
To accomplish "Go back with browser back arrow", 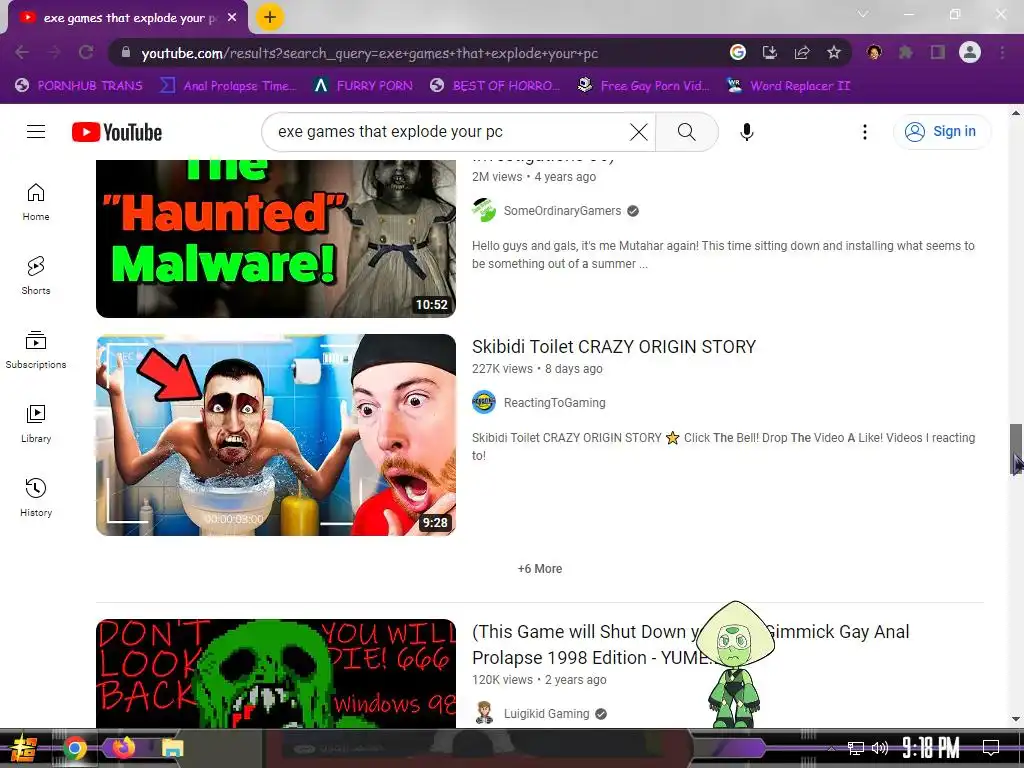I will pyautogui.click(x=22, y=52).
